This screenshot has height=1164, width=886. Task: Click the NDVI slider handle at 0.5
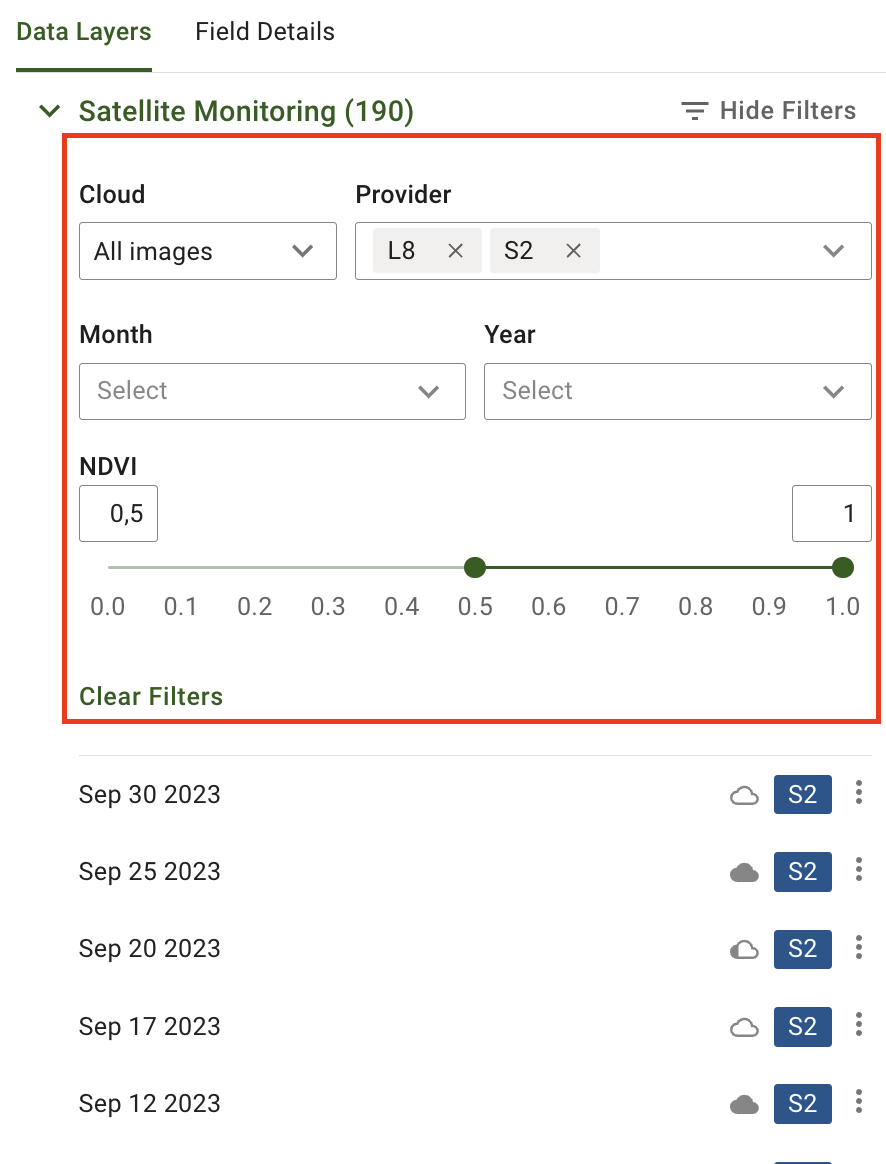[x=475, y=568]
